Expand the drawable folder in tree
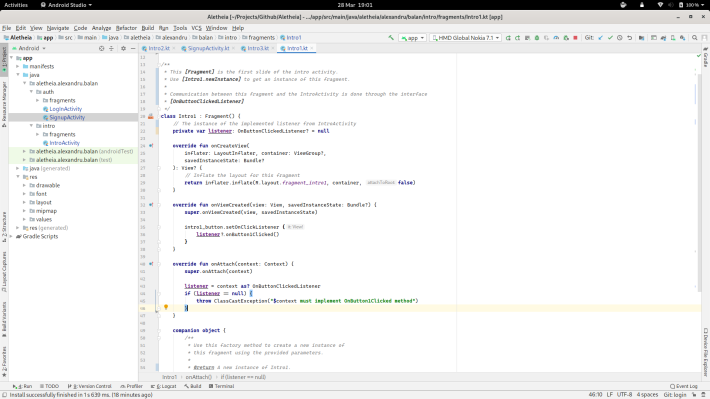This screenshot has height=399, width=710. [24, 186]
